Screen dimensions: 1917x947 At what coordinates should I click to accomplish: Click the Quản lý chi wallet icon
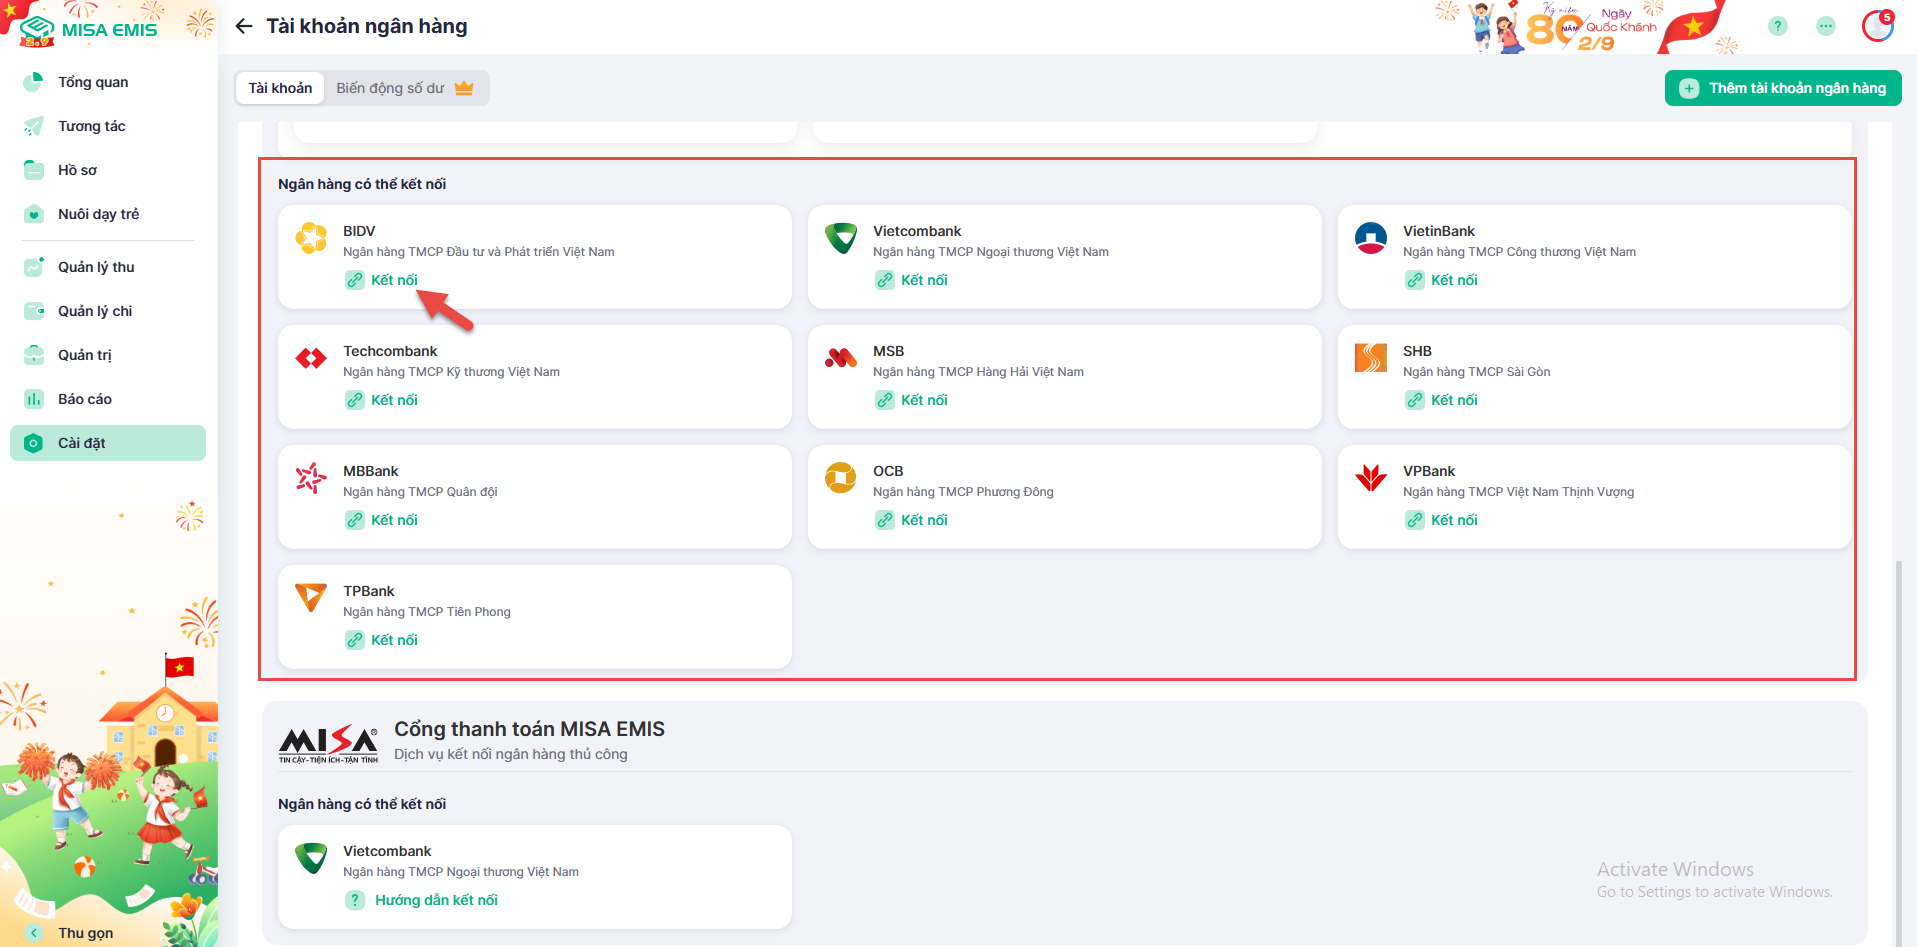pos(34,311)
